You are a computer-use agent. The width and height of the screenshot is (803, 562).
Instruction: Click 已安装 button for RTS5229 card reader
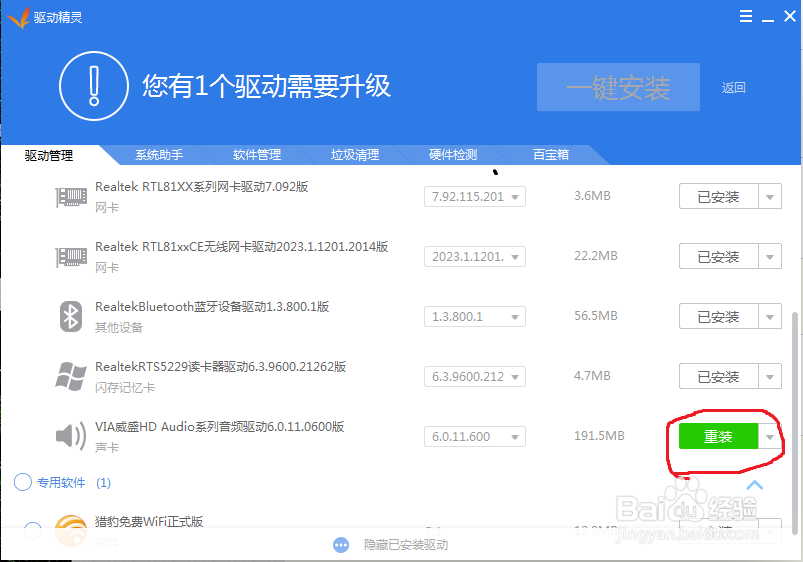point(719,377)
